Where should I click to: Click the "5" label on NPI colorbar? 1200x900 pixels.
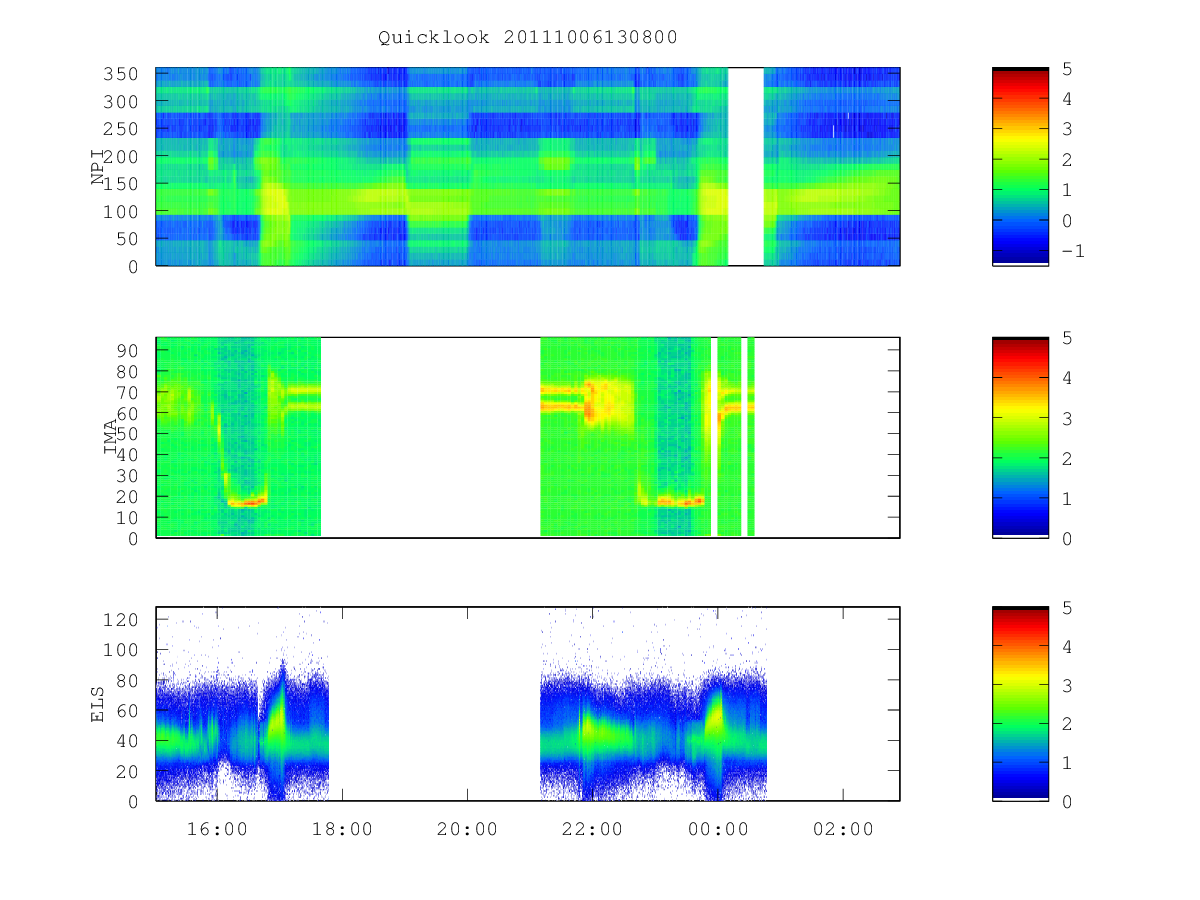pos(1066,68)
